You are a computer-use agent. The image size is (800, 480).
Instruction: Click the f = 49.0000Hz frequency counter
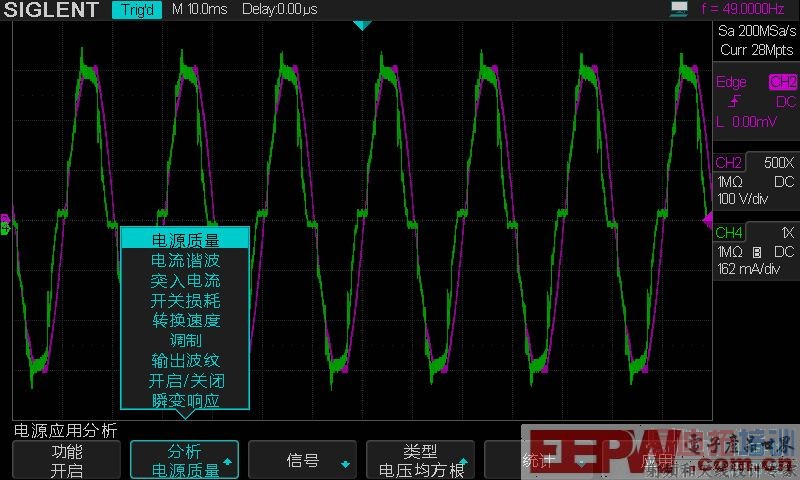(743, 9)
